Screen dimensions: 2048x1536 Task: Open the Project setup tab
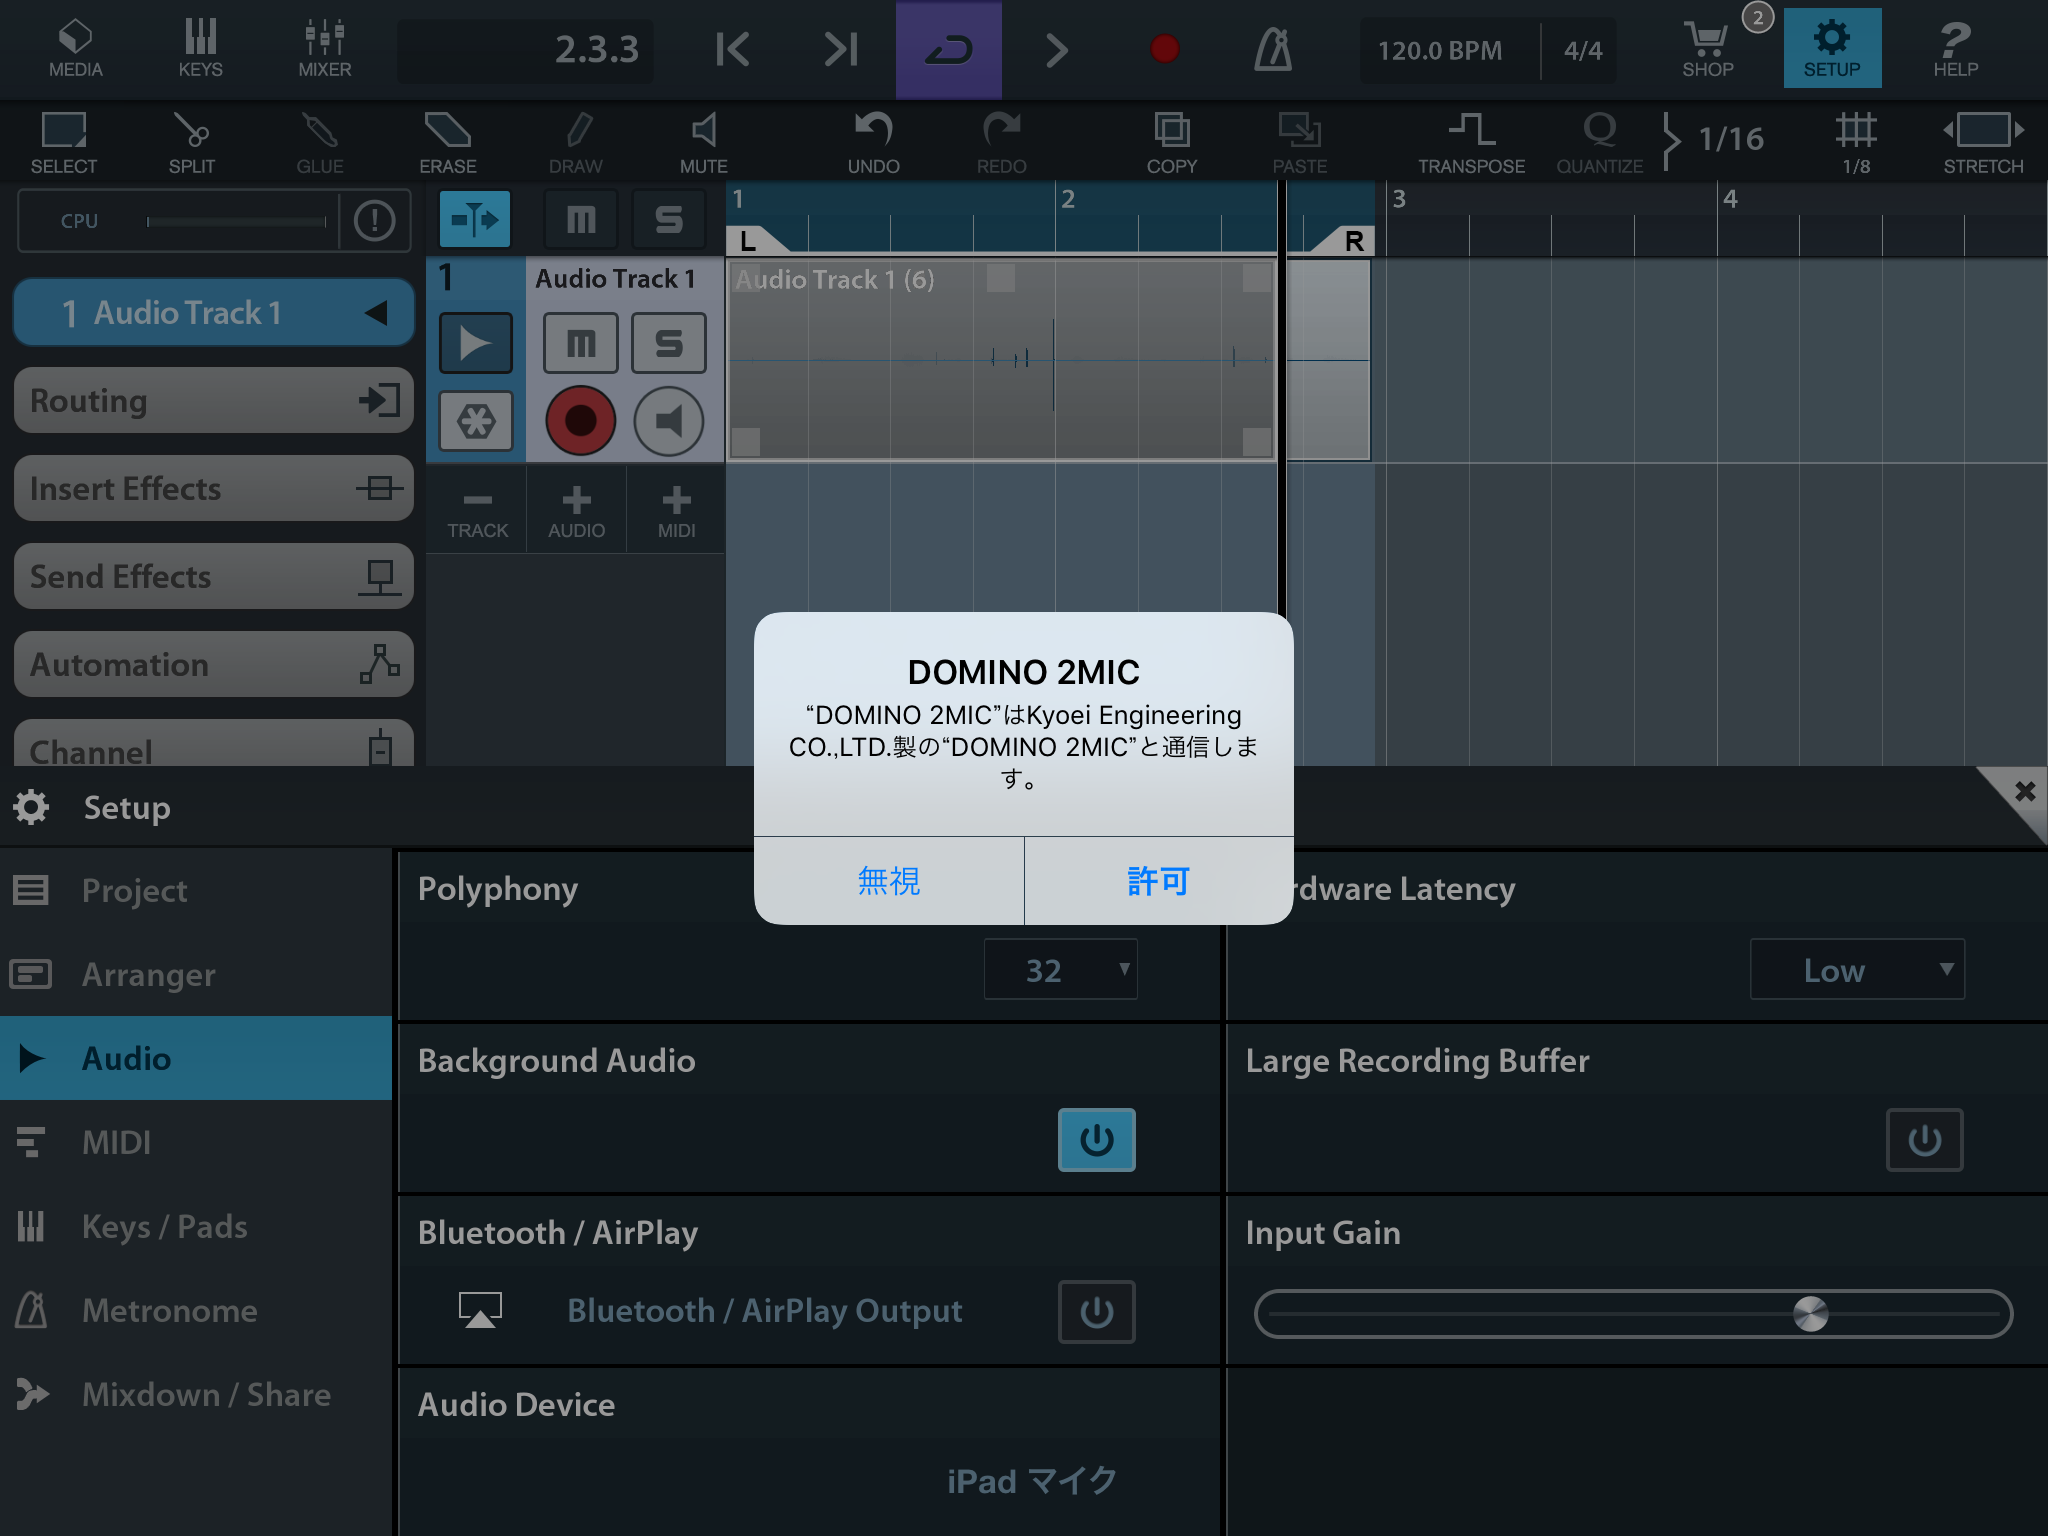196,890
